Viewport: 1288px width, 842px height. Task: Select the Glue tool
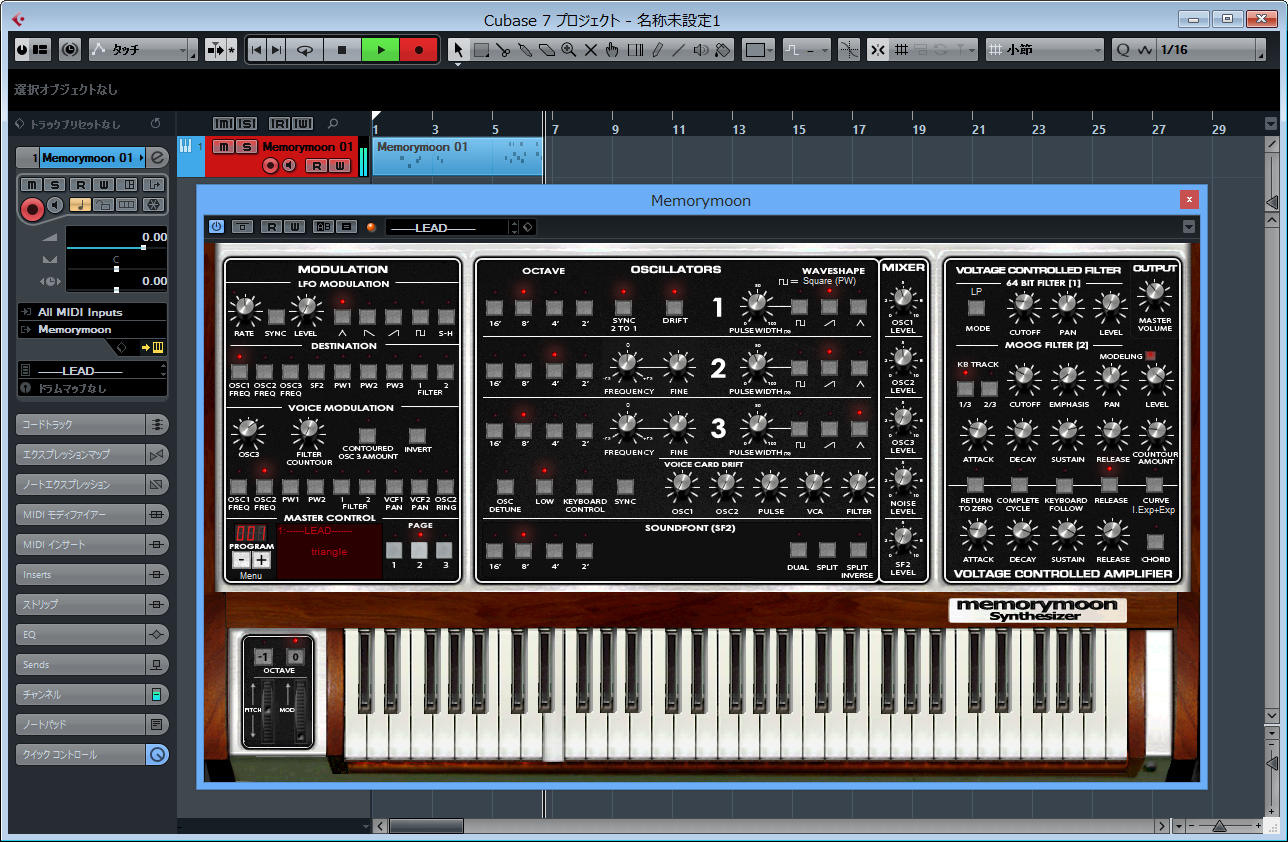tap(525, 49)
